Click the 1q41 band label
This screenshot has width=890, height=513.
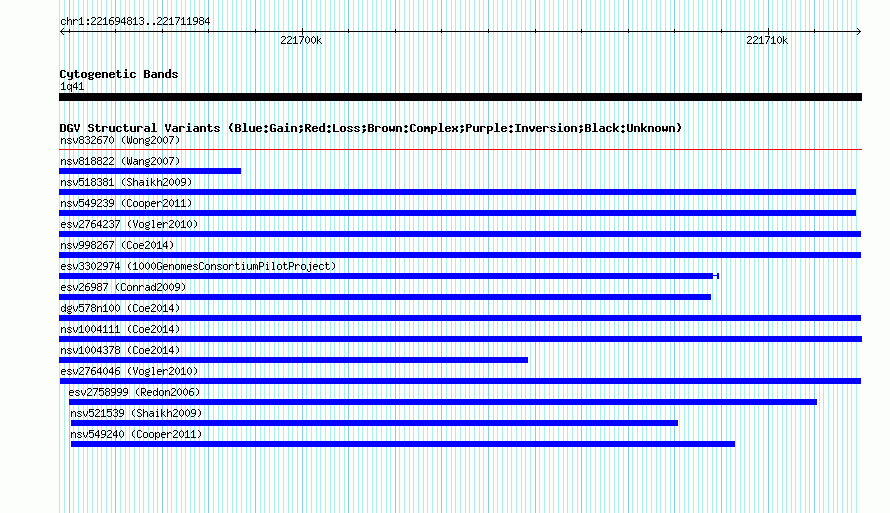click(72, 86)
